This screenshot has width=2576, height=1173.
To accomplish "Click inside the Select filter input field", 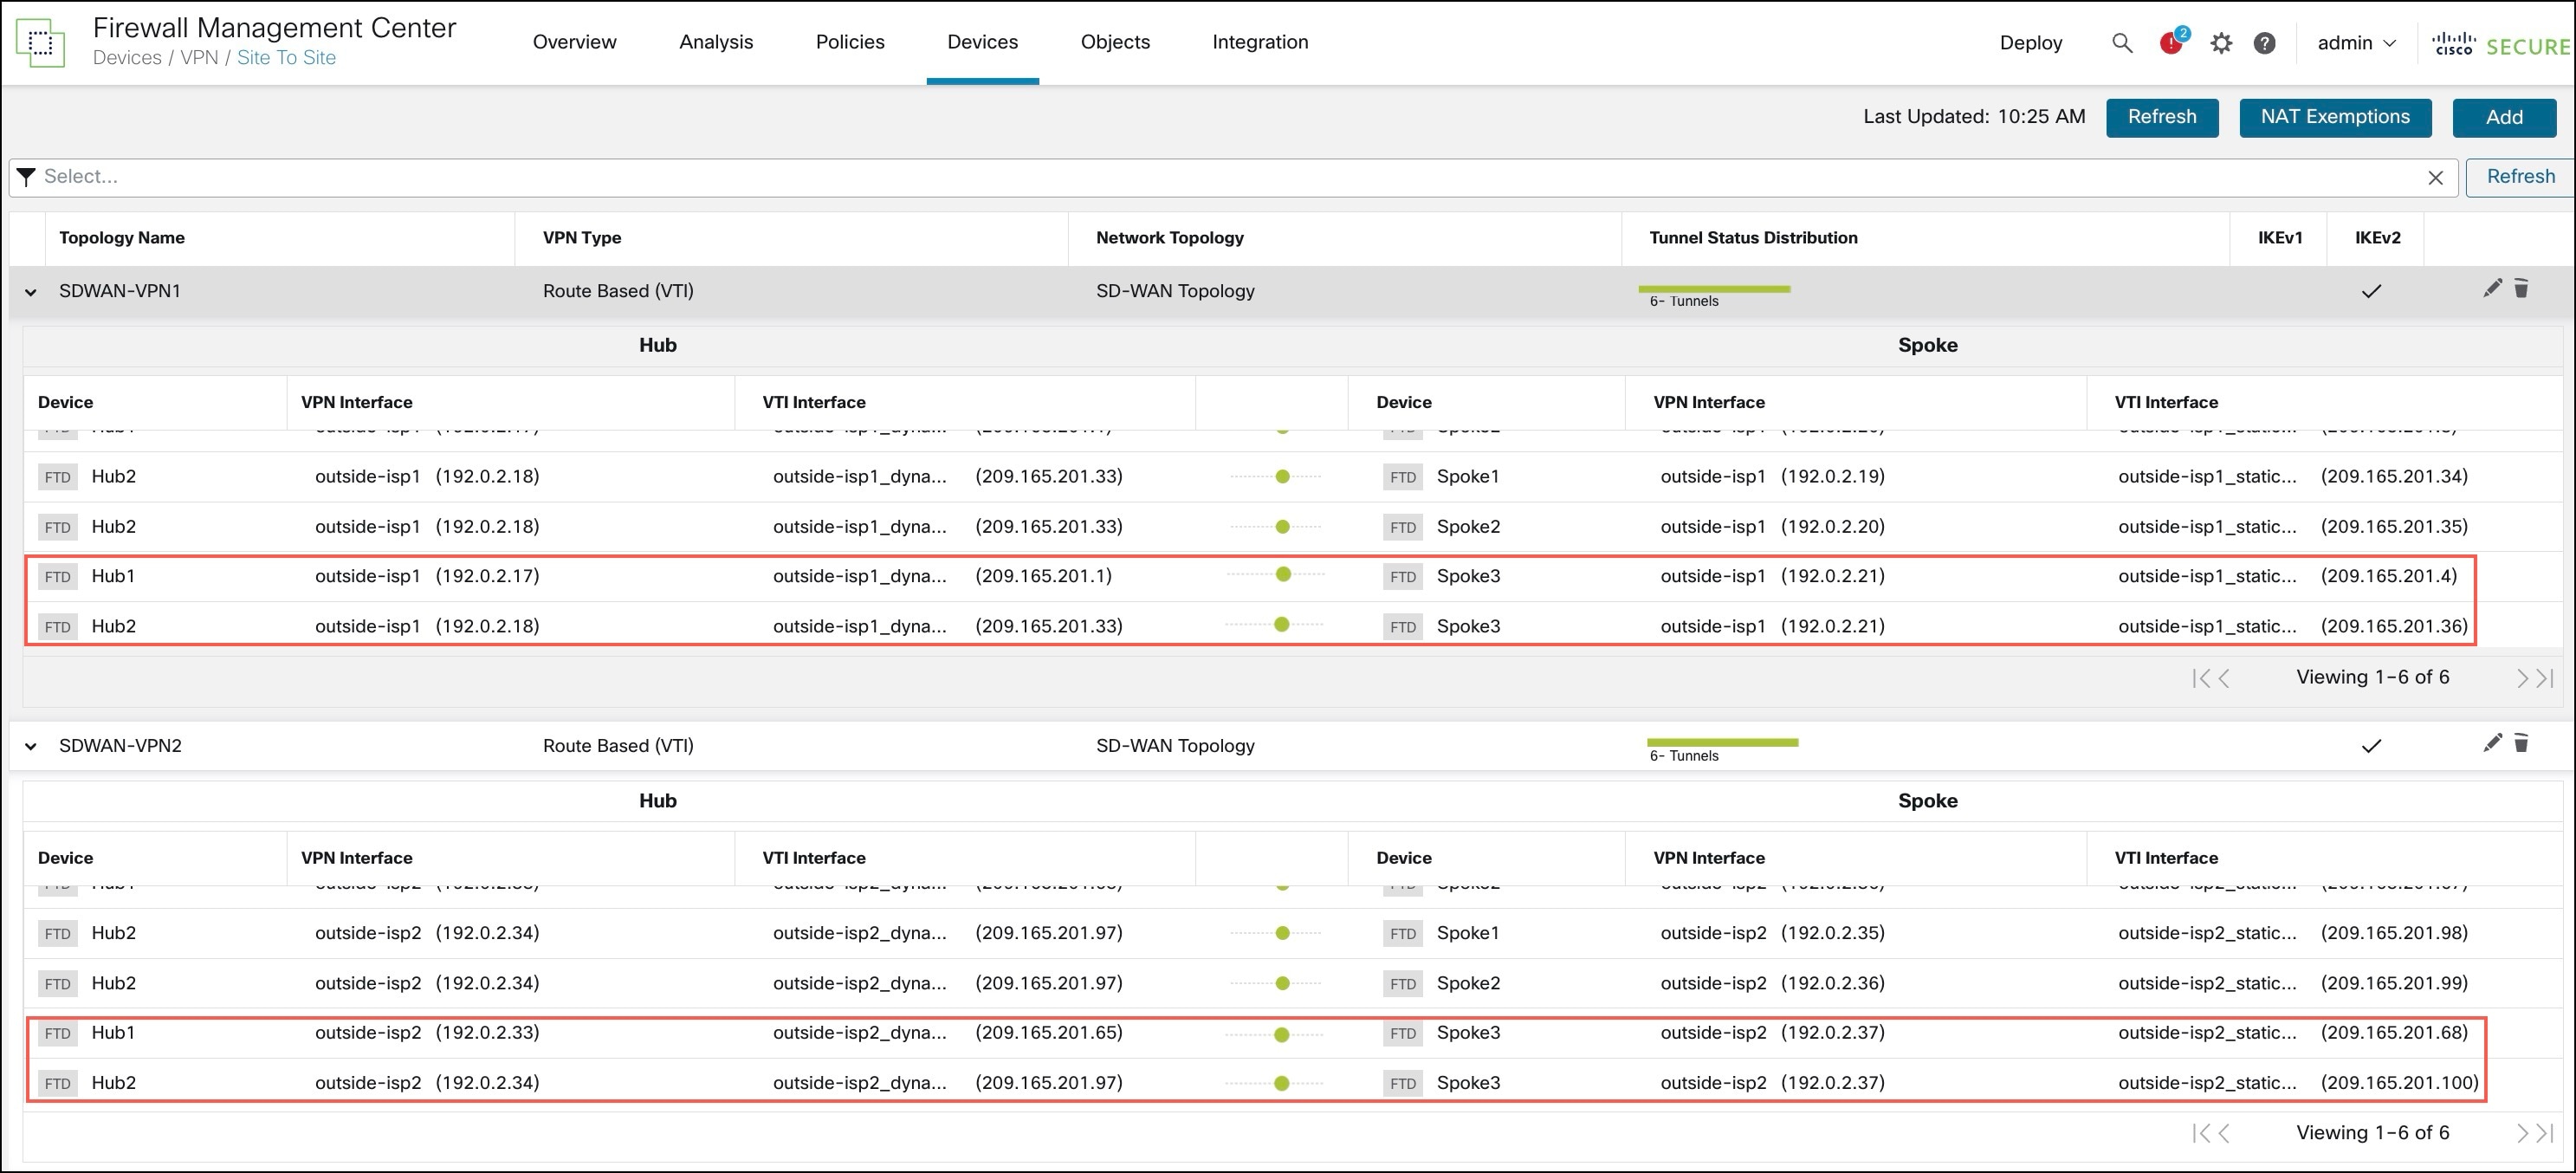I will [300, 177].
